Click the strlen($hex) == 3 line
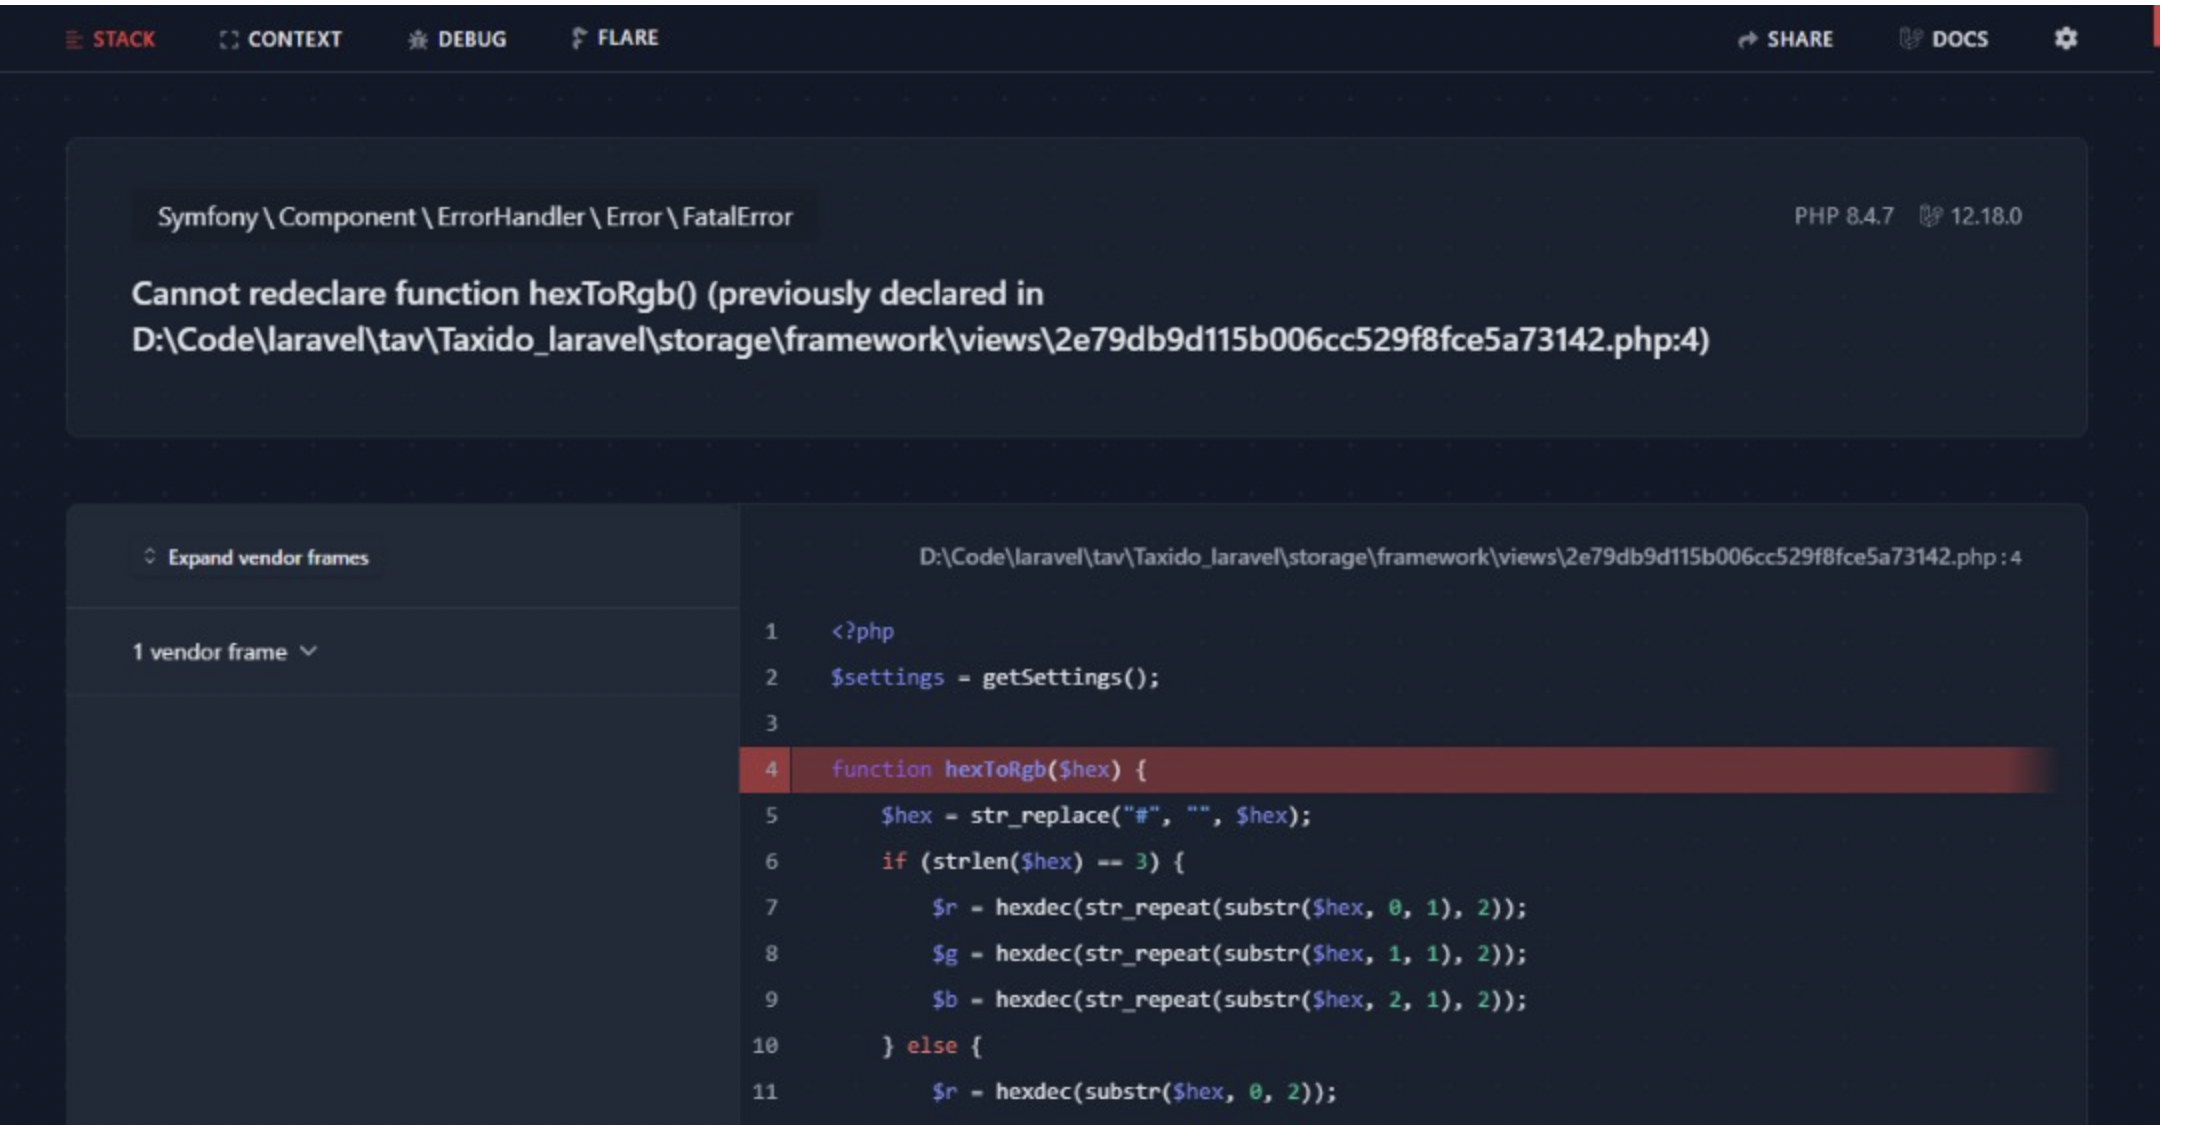2188x1148 pixels. pos(1032,861)
